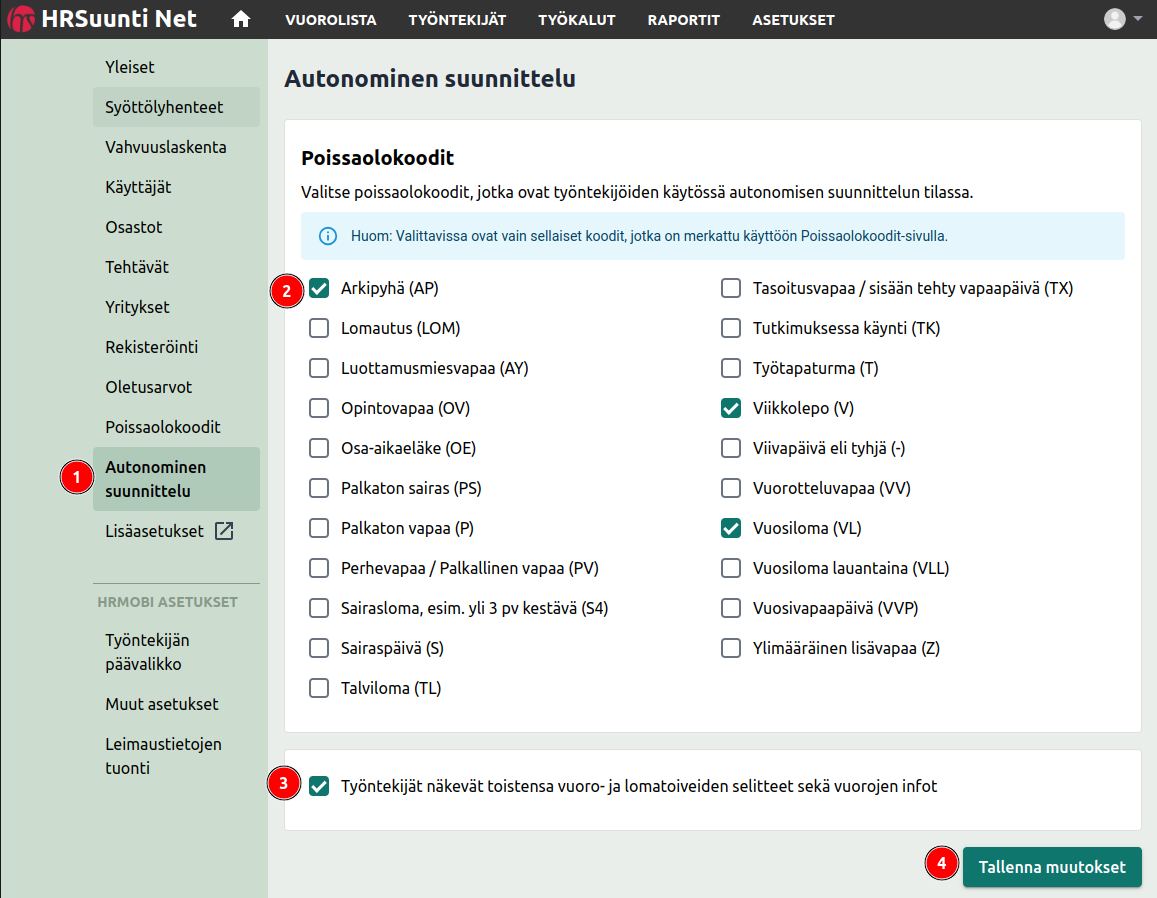Enable Luottamusmiesvapaa (AY) code
The width and height of the screenshot is (1157, 898).
point(319,368)
